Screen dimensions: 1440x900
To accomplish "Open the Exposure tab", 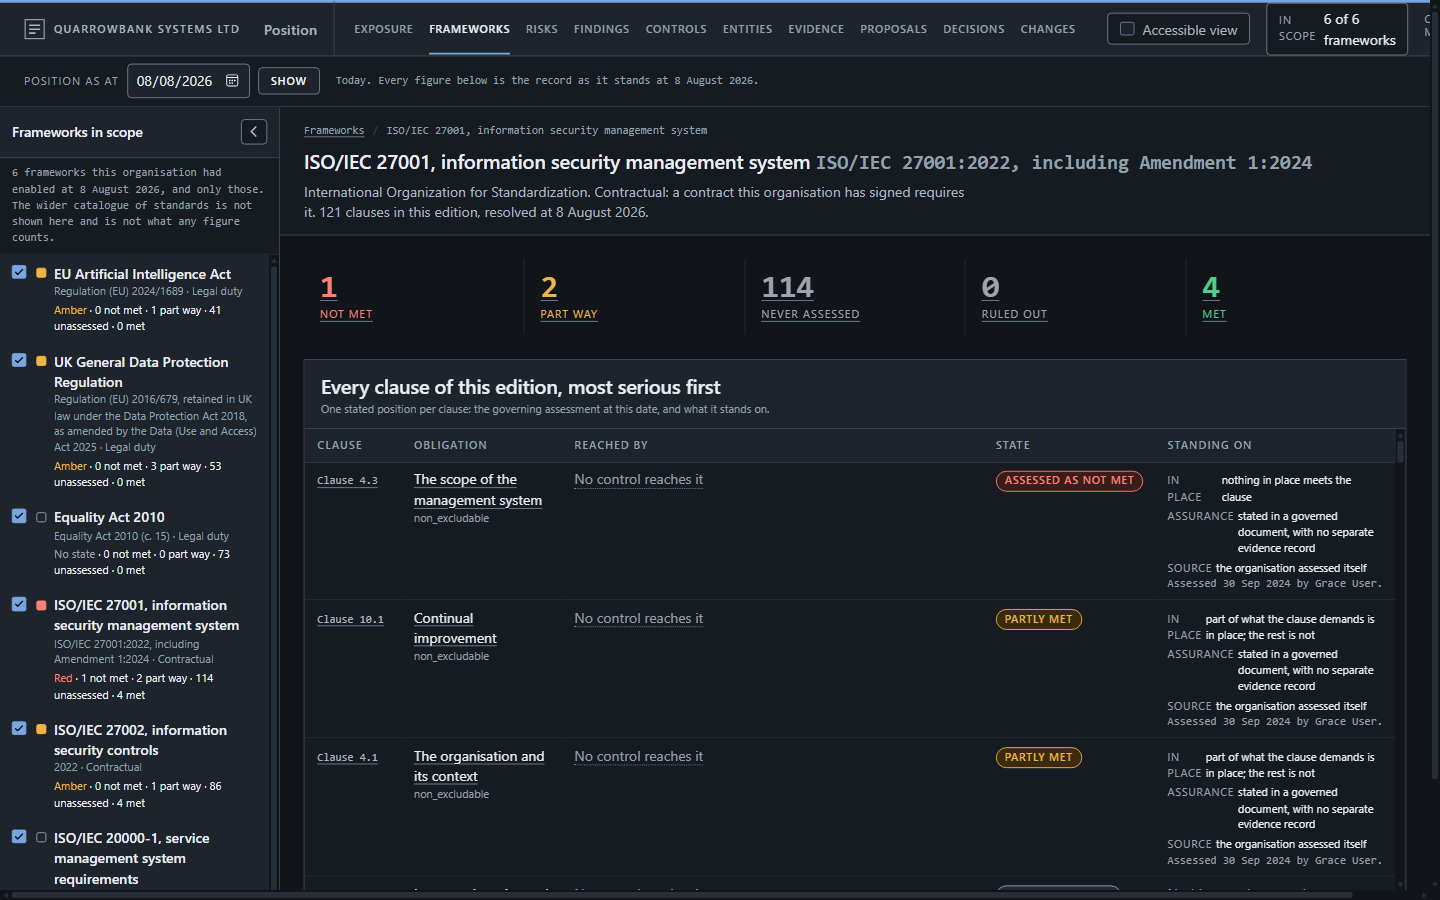I will coord(383,29).
